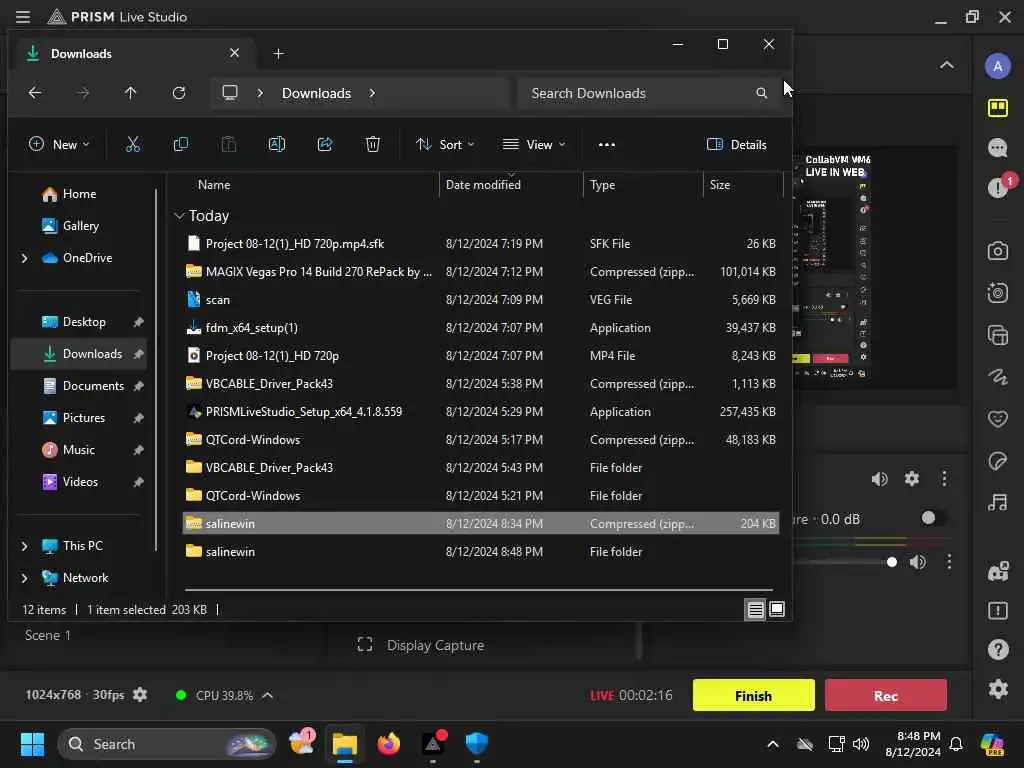Open the taskbar clock and date
The width and height of the screenshot is (1024, 768).
point(913,744)
